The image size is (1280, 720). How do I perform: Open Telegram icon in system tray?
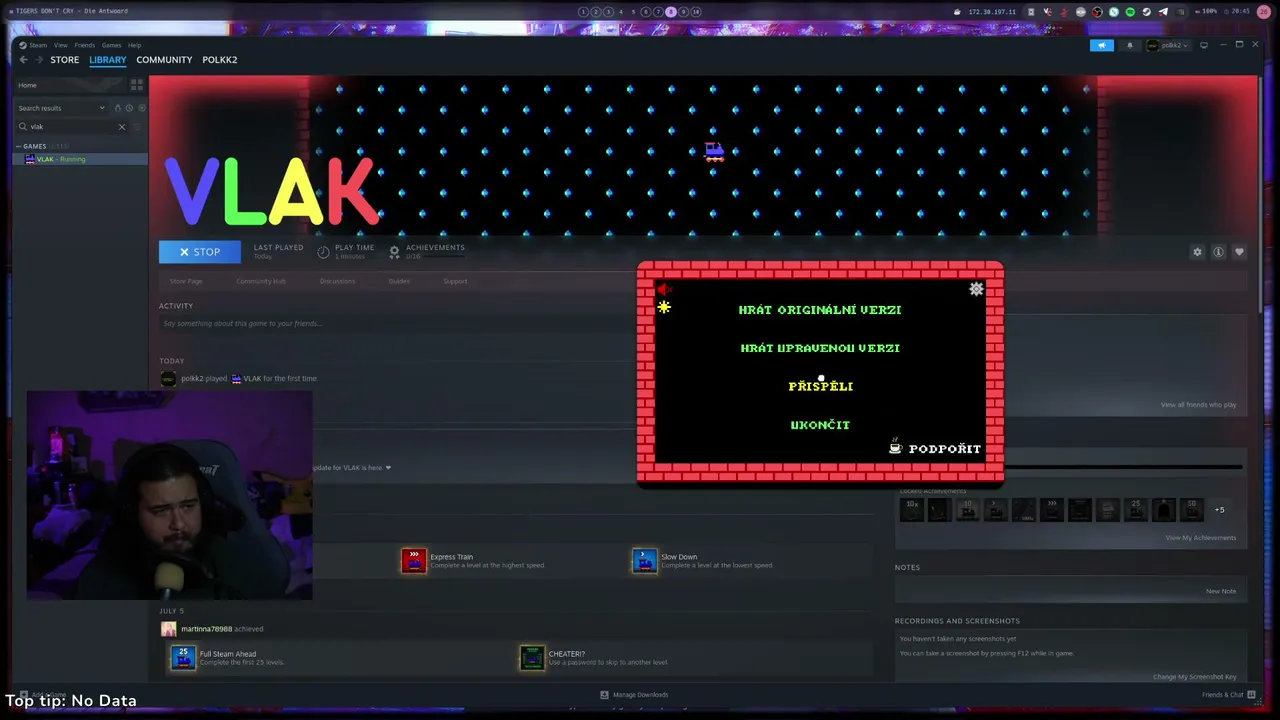coord(1162,12)
